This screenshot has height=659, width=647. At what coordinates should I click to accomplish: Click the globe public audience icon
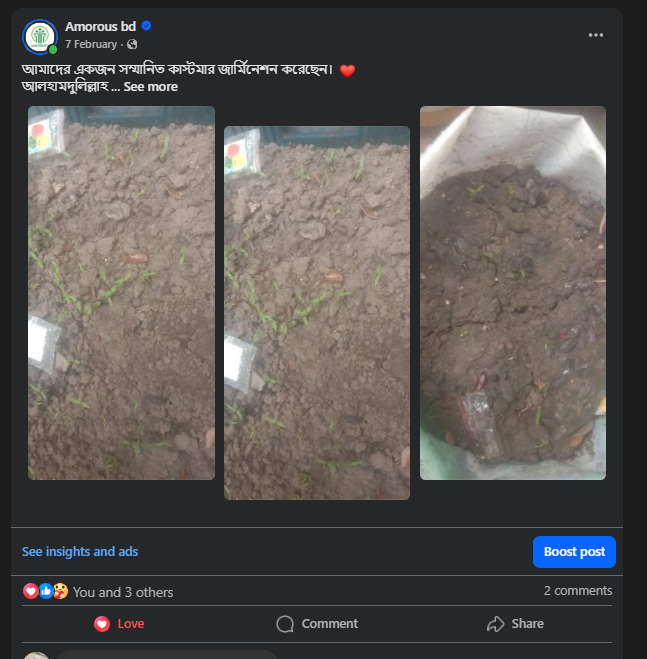[132, 44]
